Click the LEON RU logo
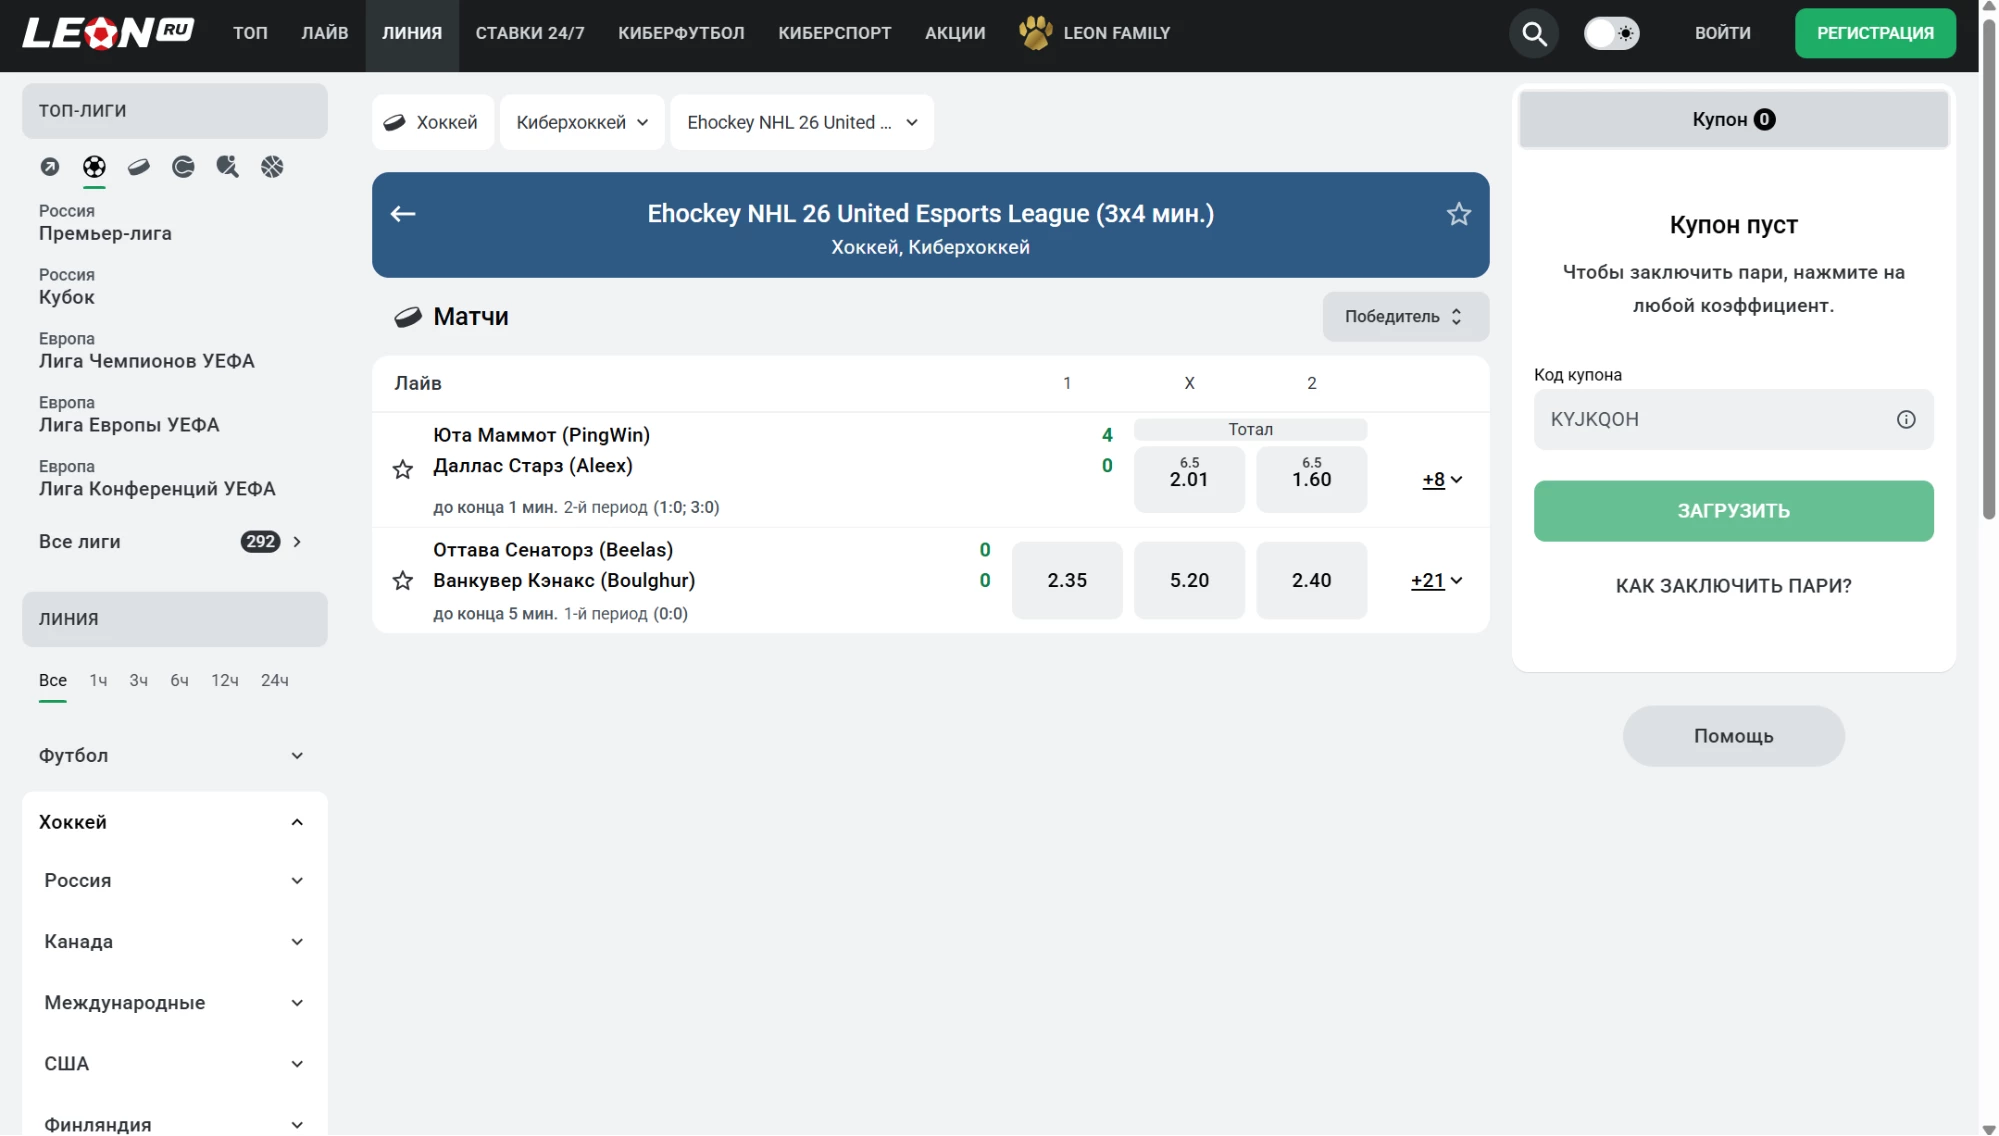Image resolution: width=1999 pixels, height=1136 pixels. coord(108,33)
